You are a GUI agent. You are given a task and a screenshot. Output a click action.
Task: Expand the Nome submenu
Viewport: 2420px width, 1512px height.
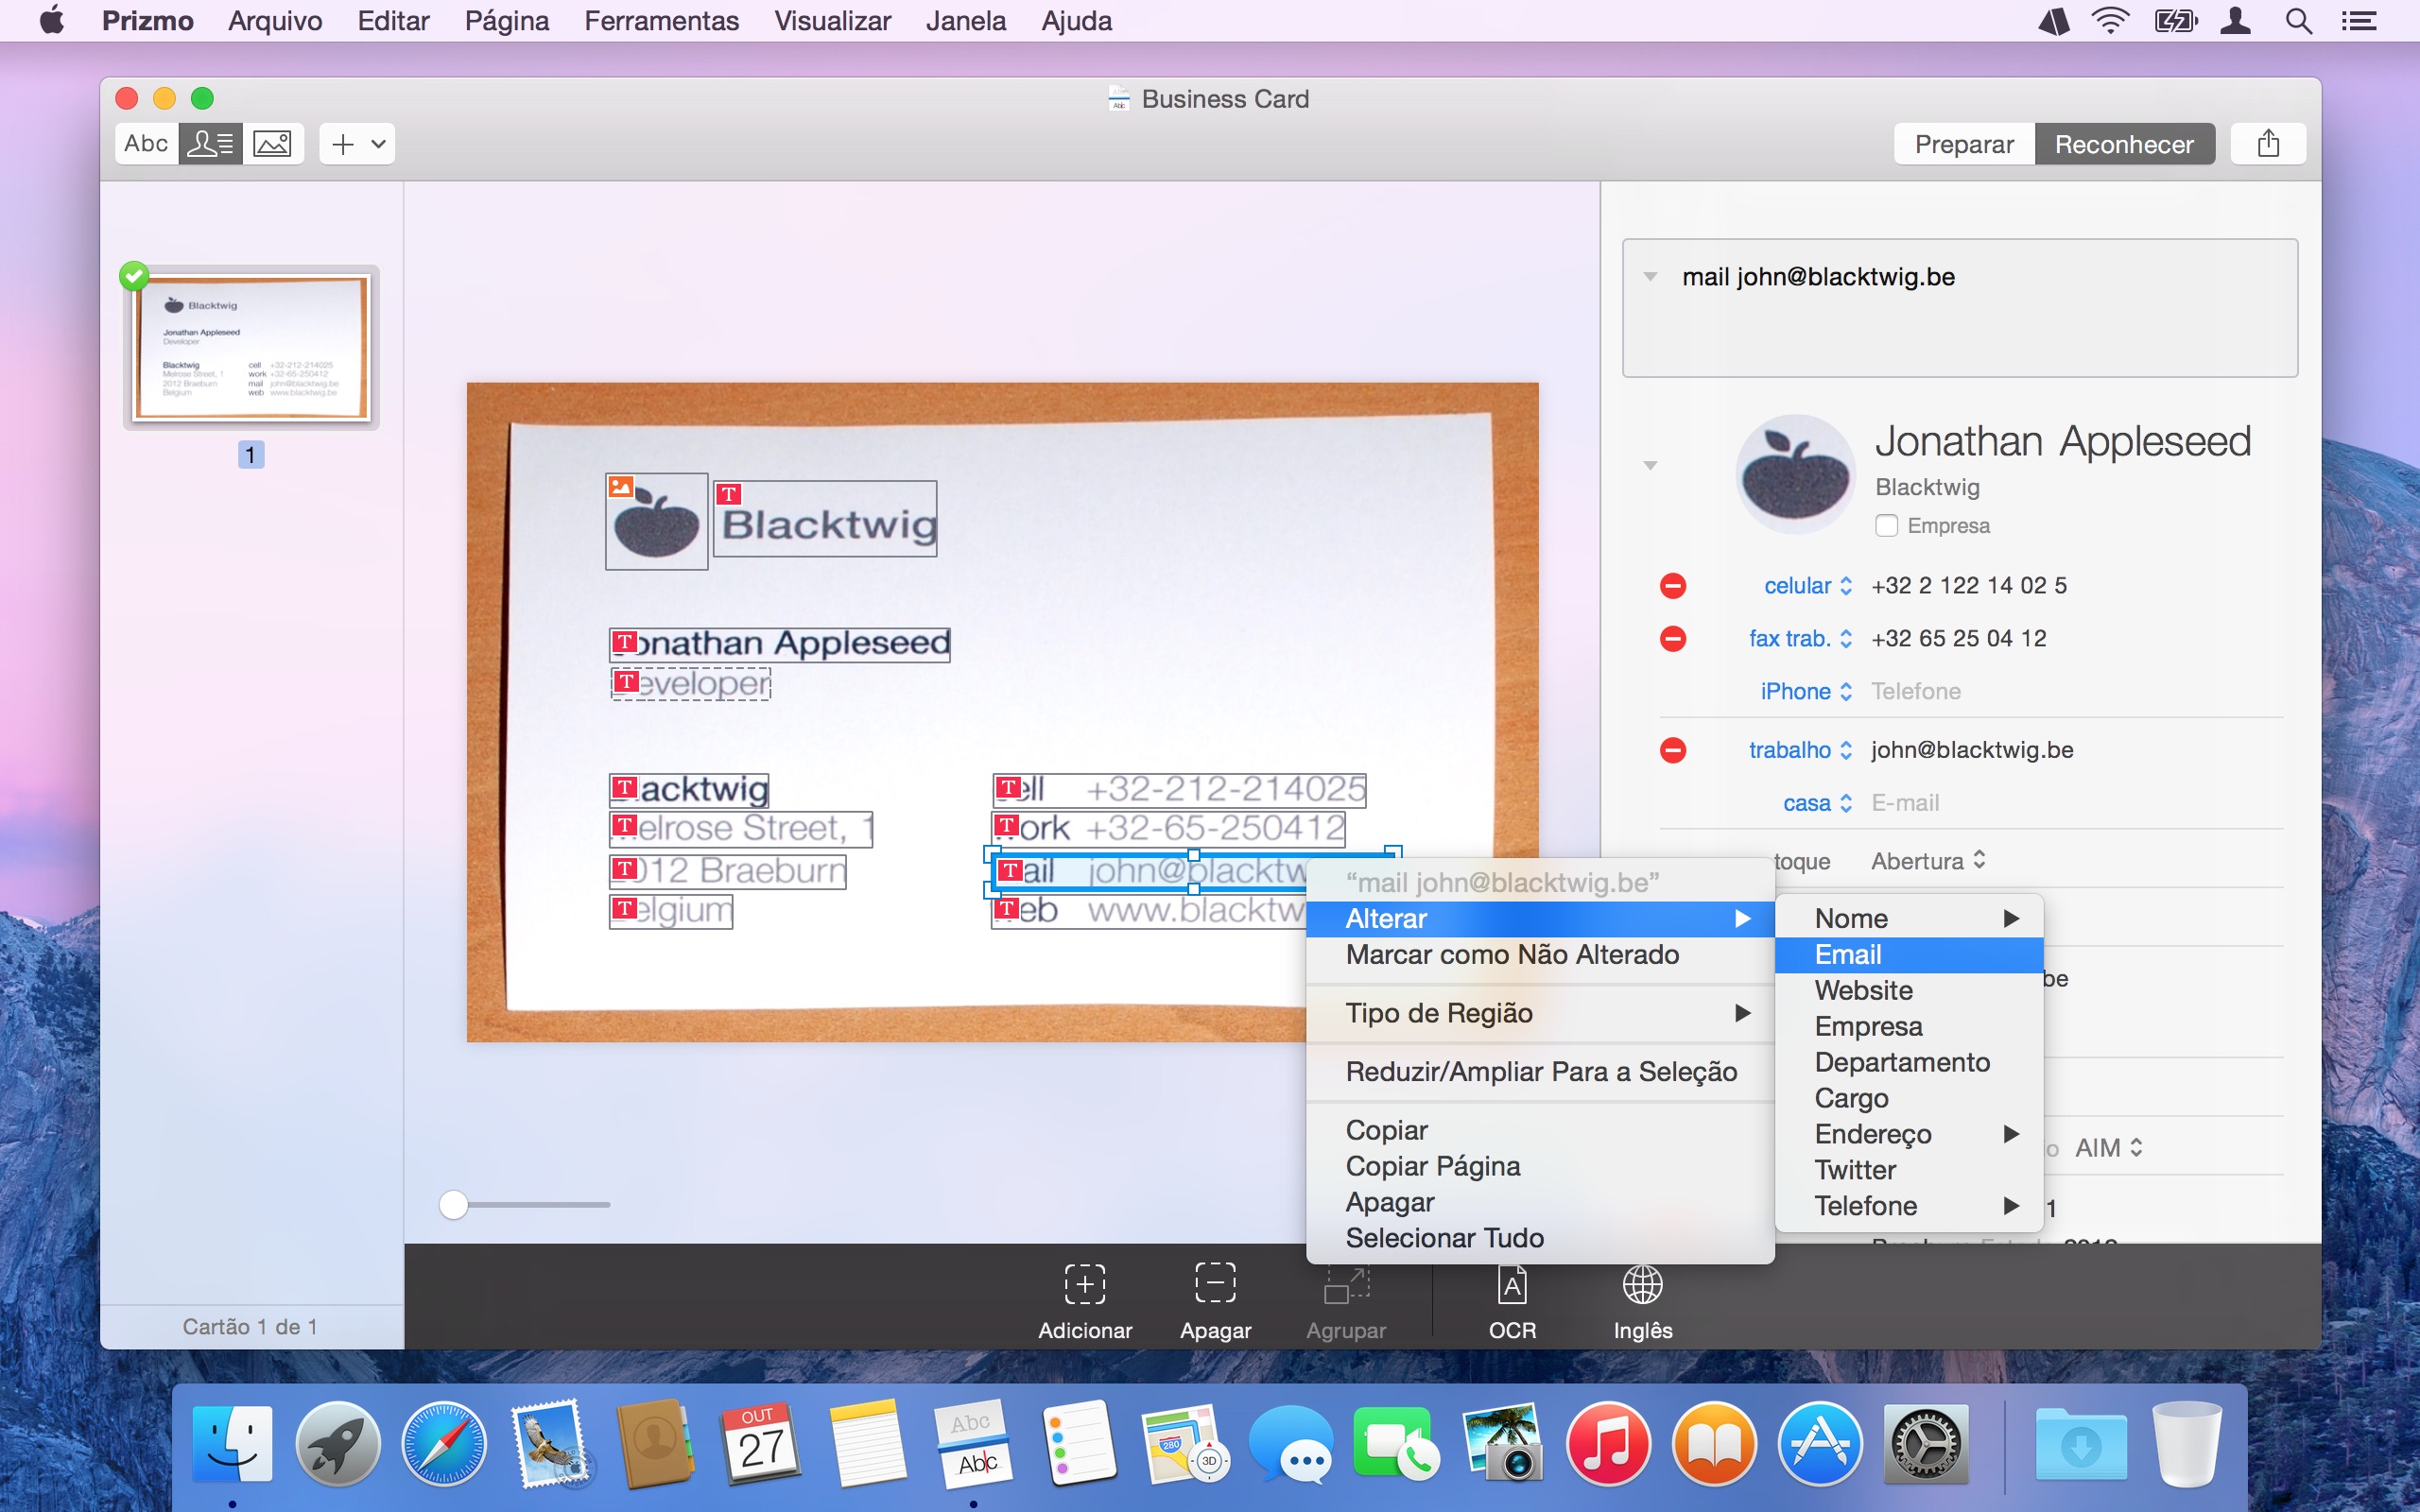tap(1908, 919)
